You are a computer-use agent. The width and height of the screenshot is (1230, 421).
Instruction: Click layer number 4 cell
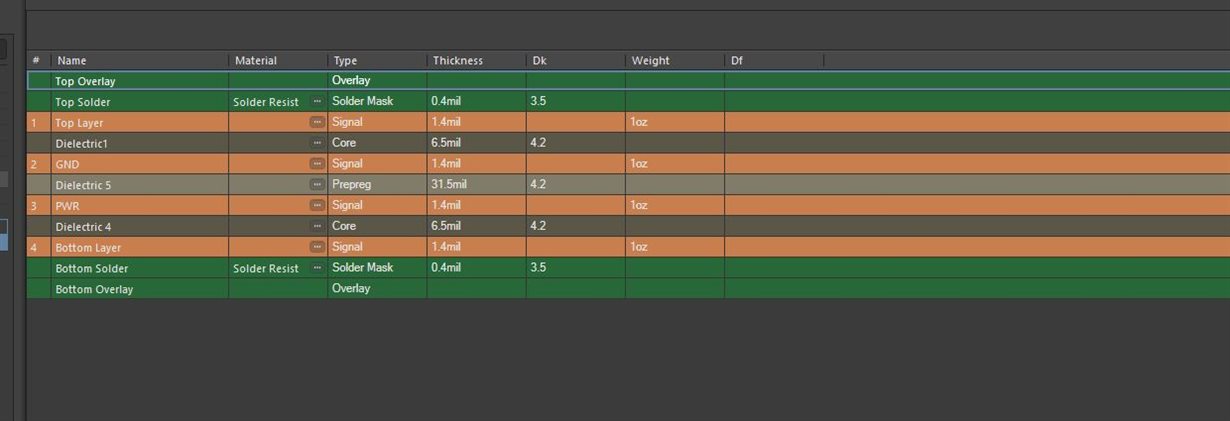pos(38,247)
